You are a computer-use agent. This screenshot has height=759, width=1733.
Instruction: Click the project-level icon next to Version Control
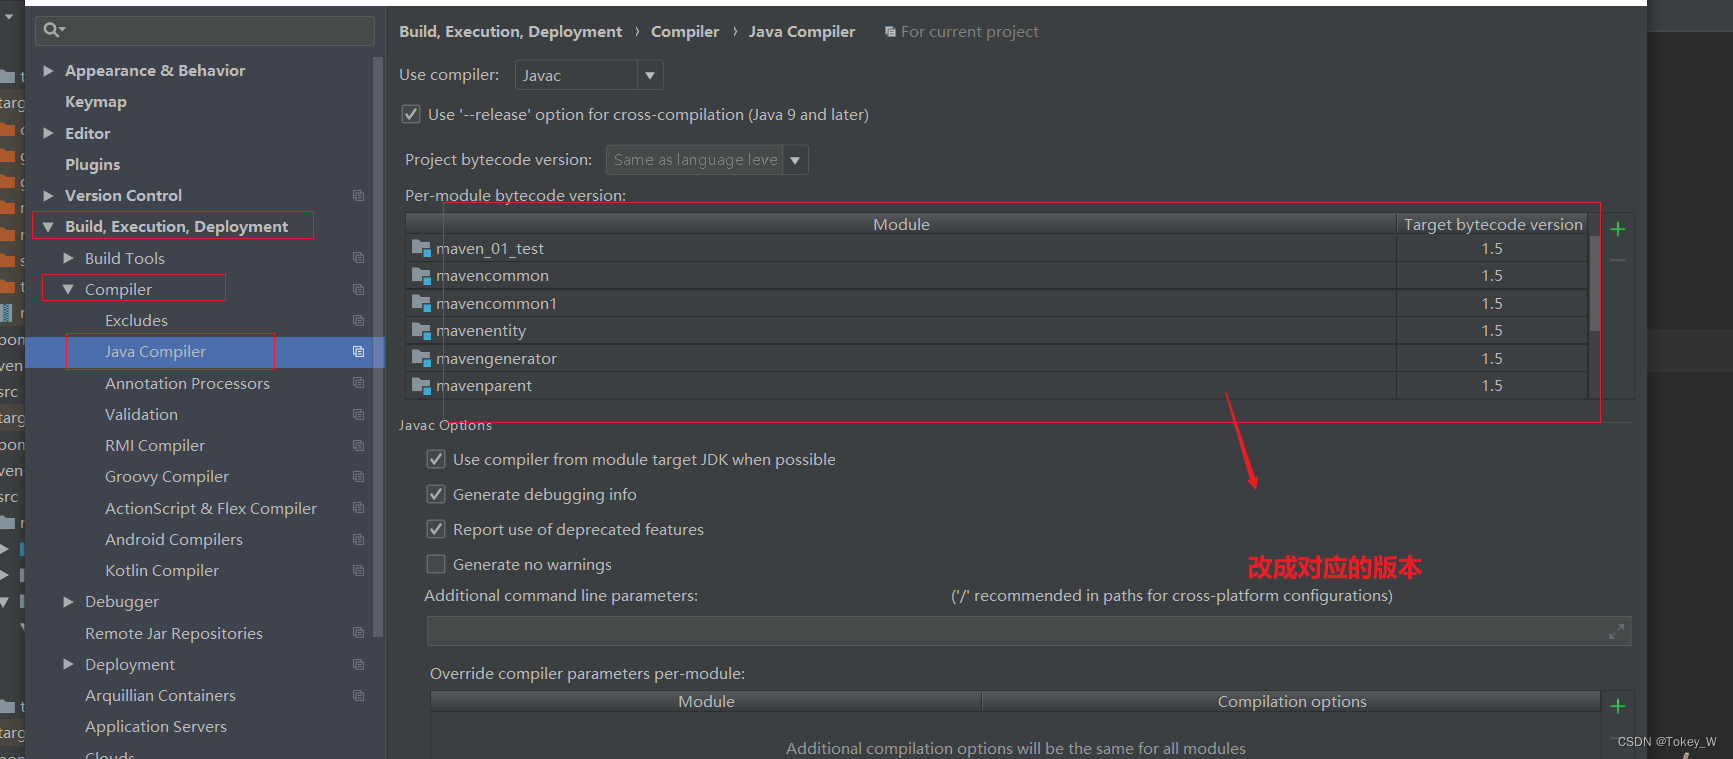(x=358, y=196)
